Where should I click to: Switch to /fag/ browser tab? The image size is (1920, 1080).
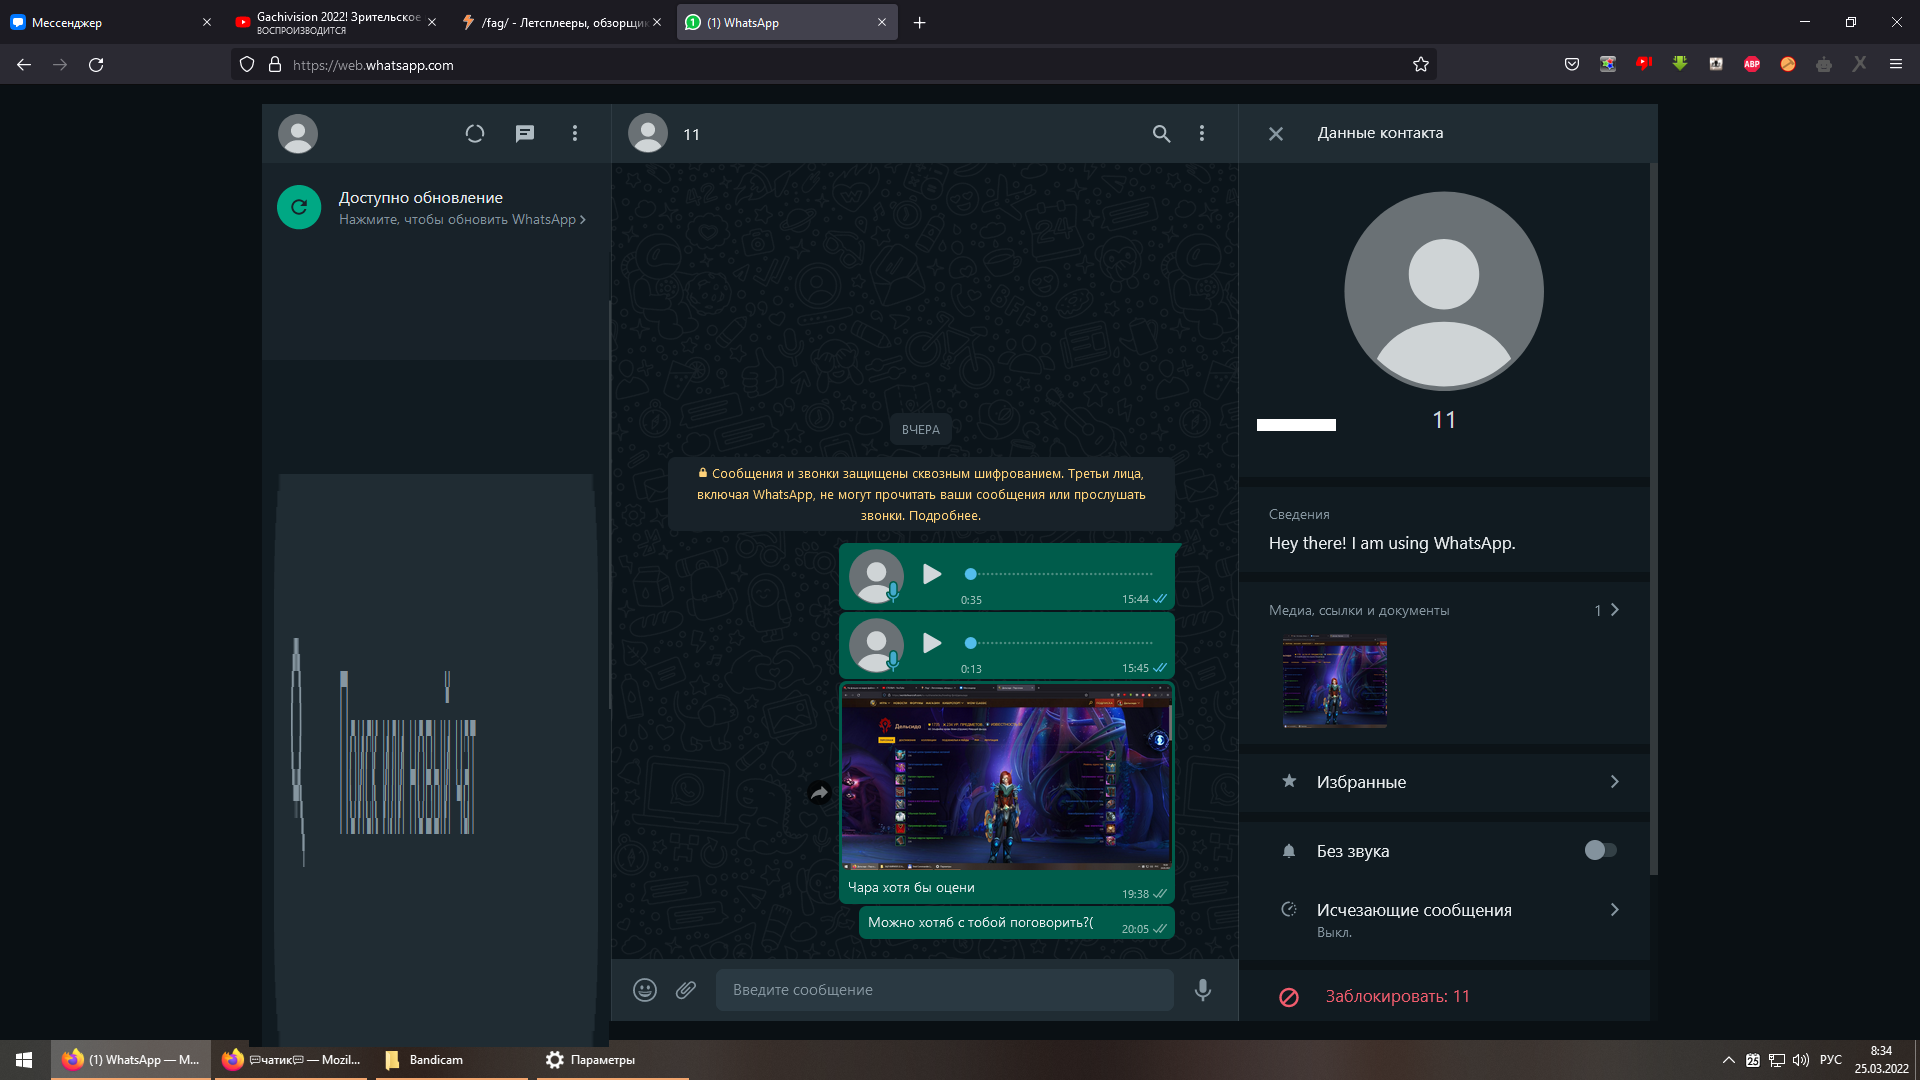tap(562, 22)
